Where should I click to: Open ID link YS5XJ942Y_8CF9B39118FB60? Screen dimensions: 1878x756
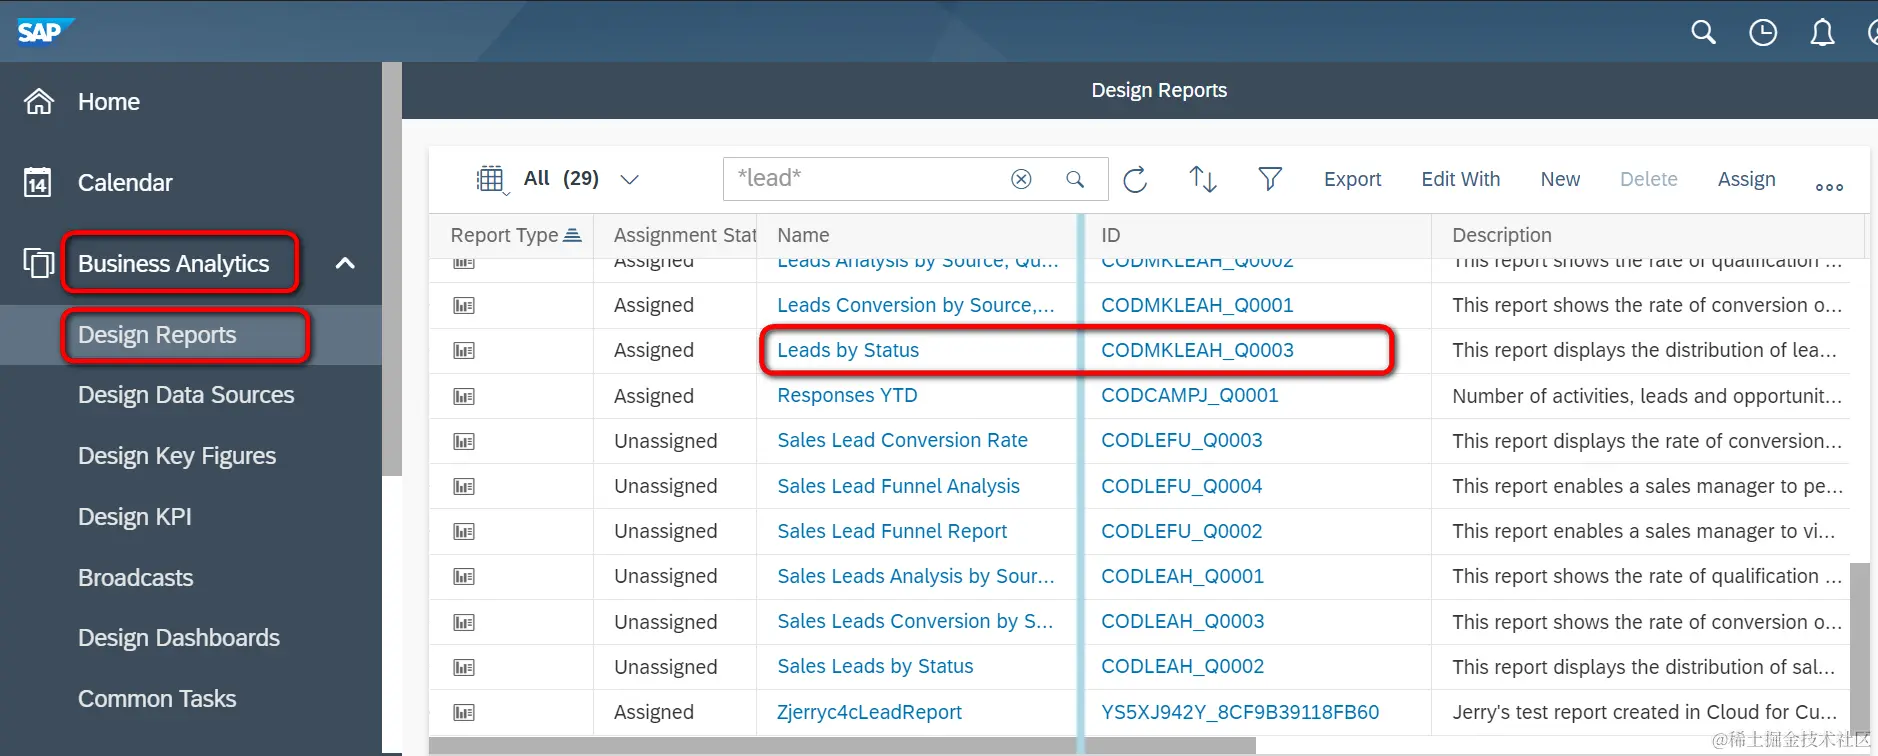1240,712
